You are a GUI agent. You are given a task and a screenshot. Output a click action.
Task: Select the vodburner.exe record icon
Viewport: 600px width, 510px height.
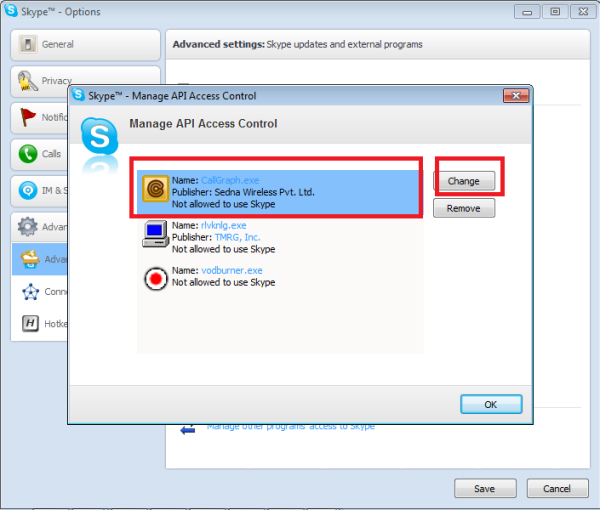tap(156, 279)
